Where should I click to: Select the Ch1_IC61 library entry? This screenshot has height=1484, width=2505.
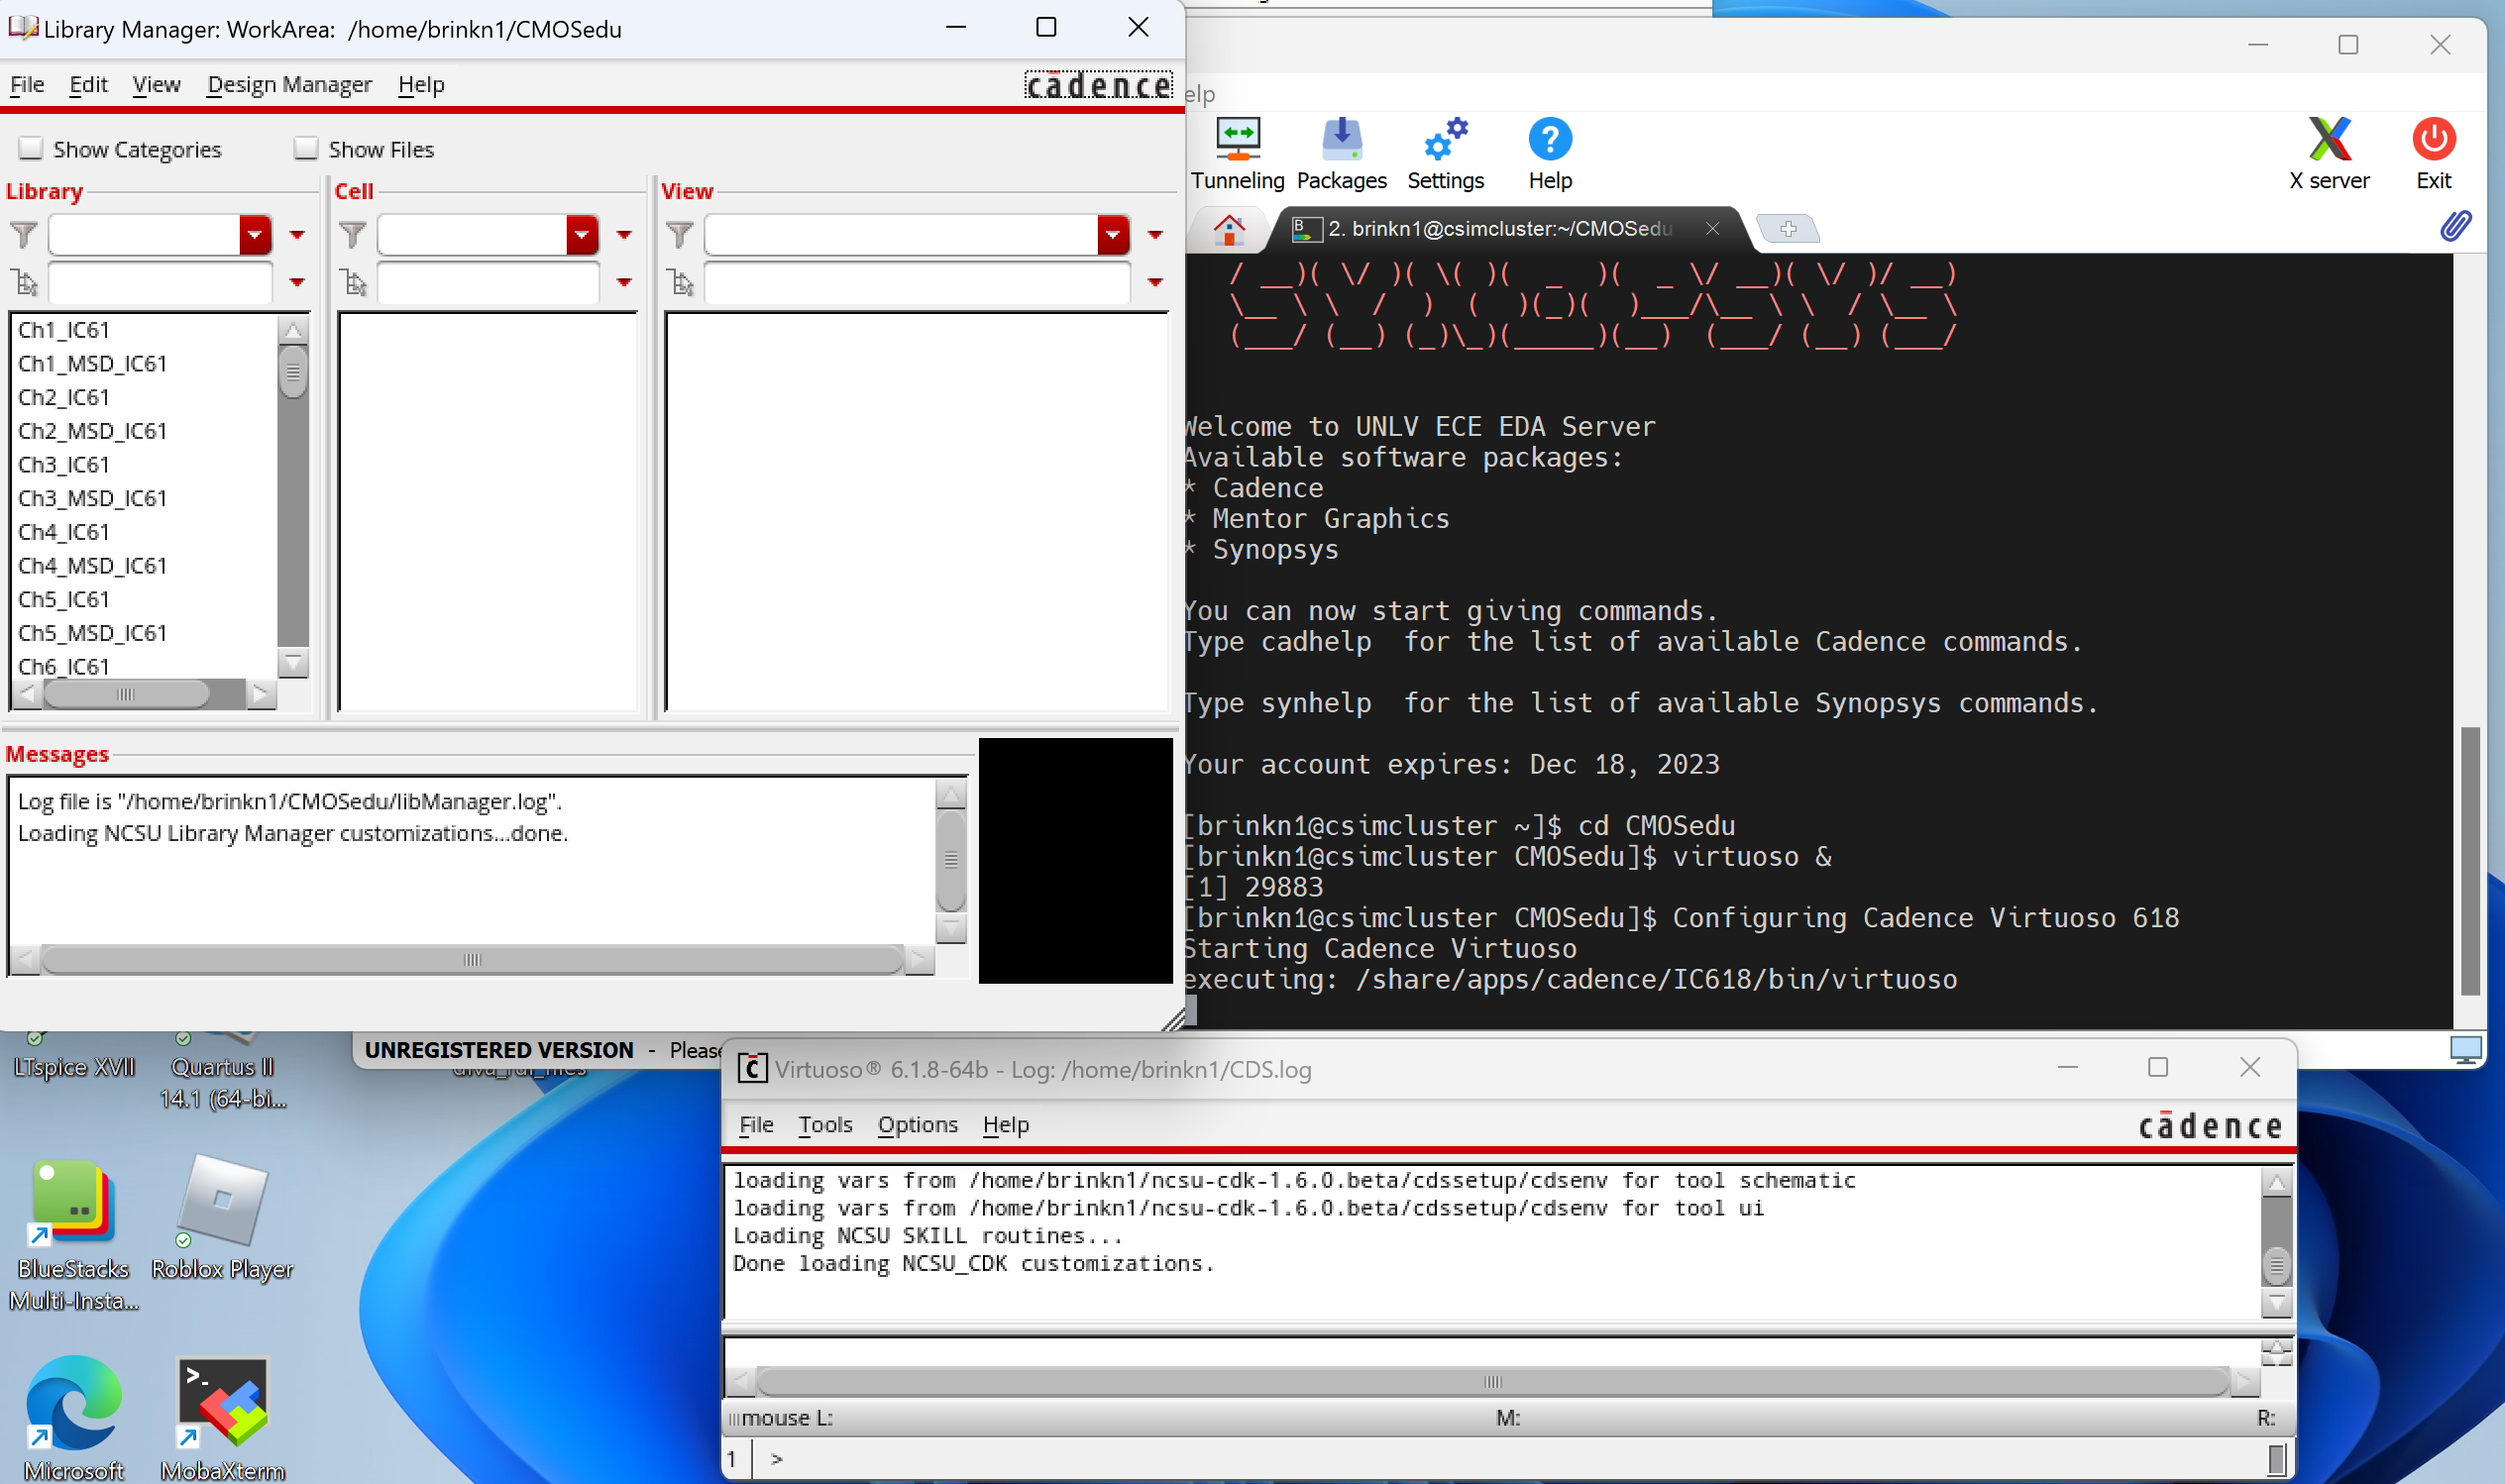64,330
